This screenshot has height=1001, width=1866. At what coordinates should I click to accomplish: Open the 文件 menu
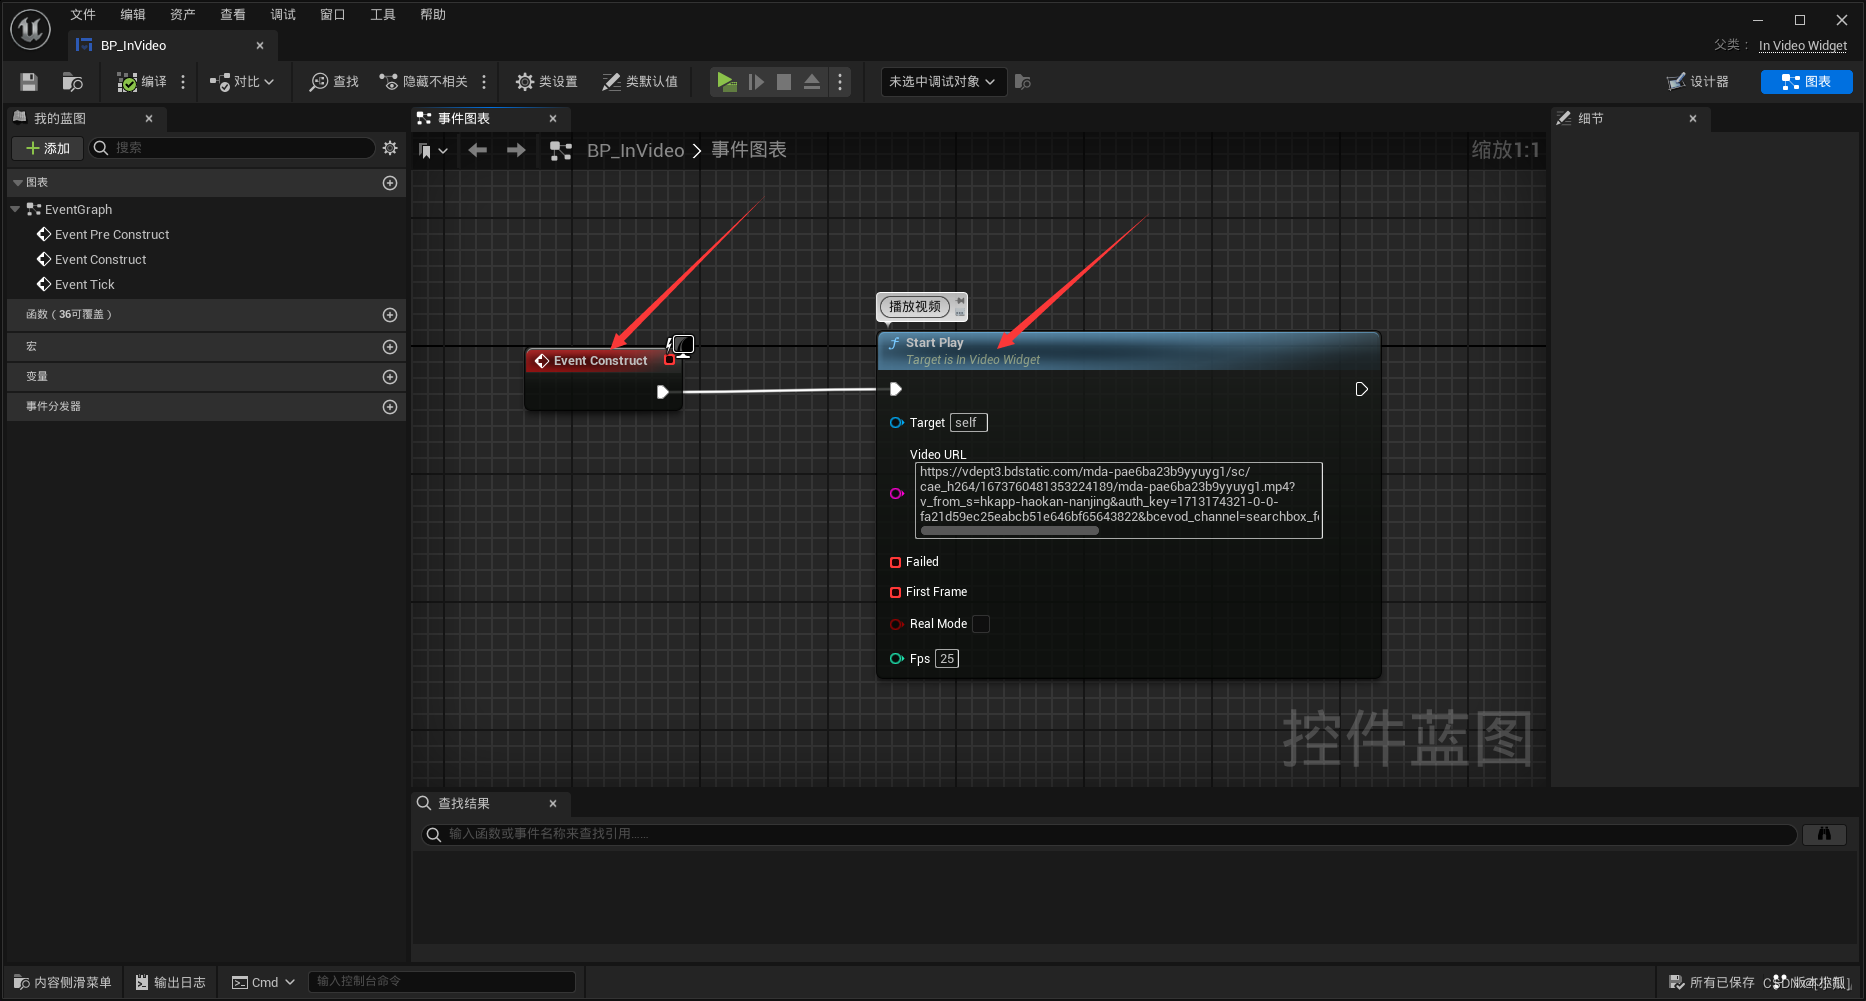[83, 14]
